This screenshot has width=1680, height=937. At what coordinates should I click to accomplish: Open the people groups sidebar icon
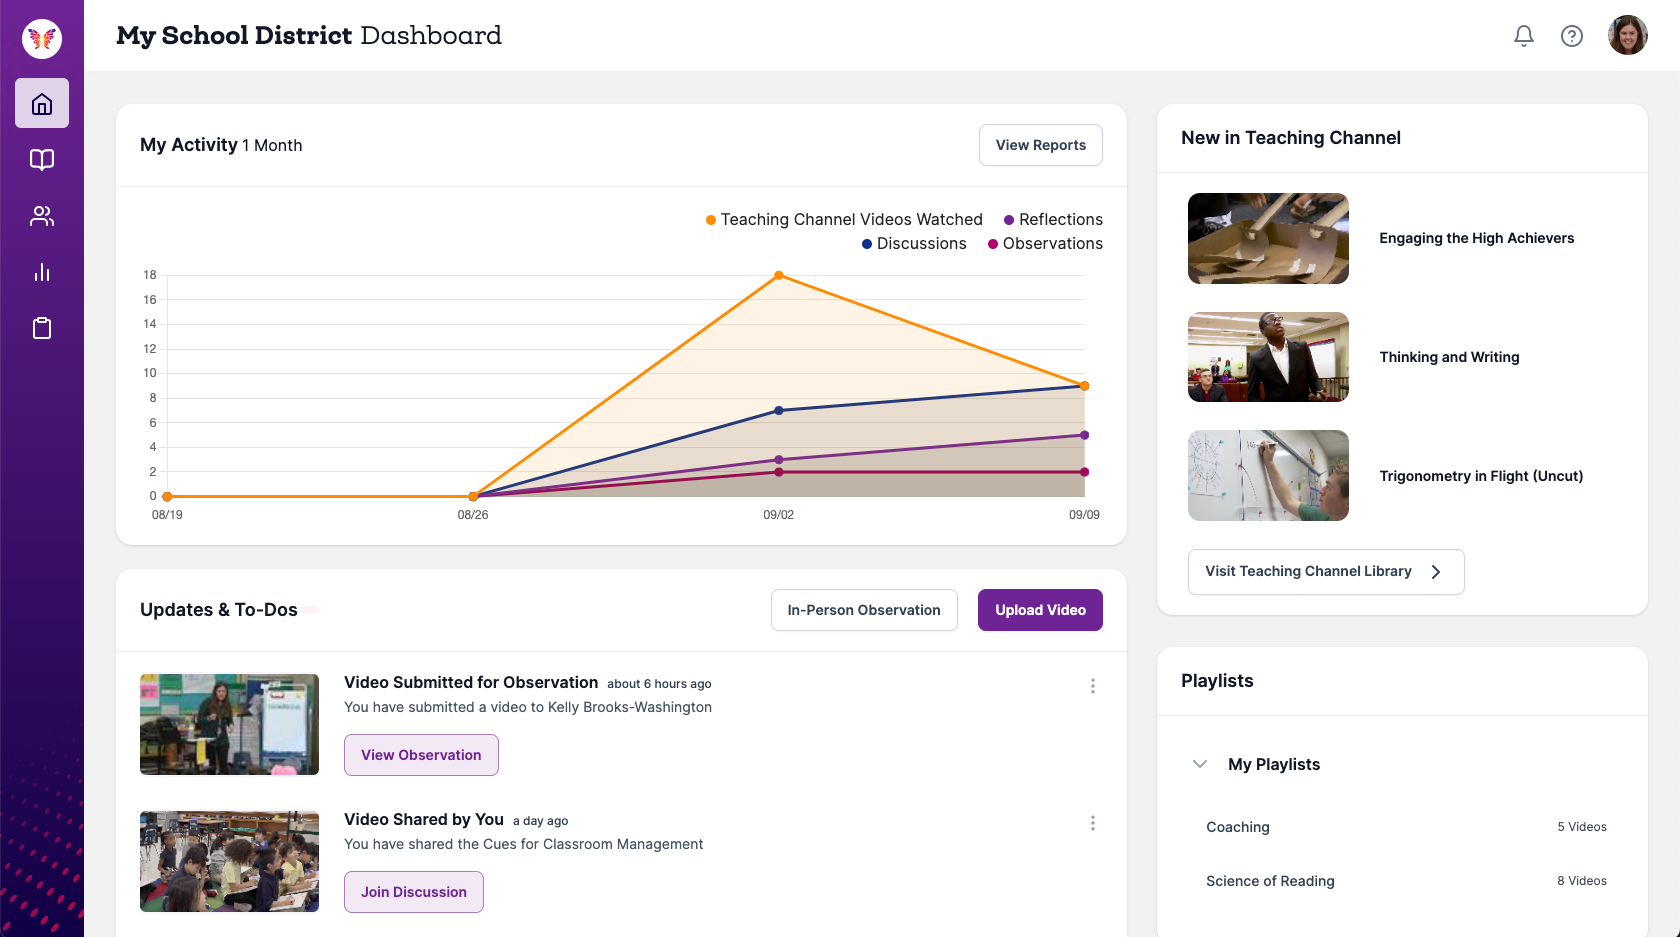point(42,216)
